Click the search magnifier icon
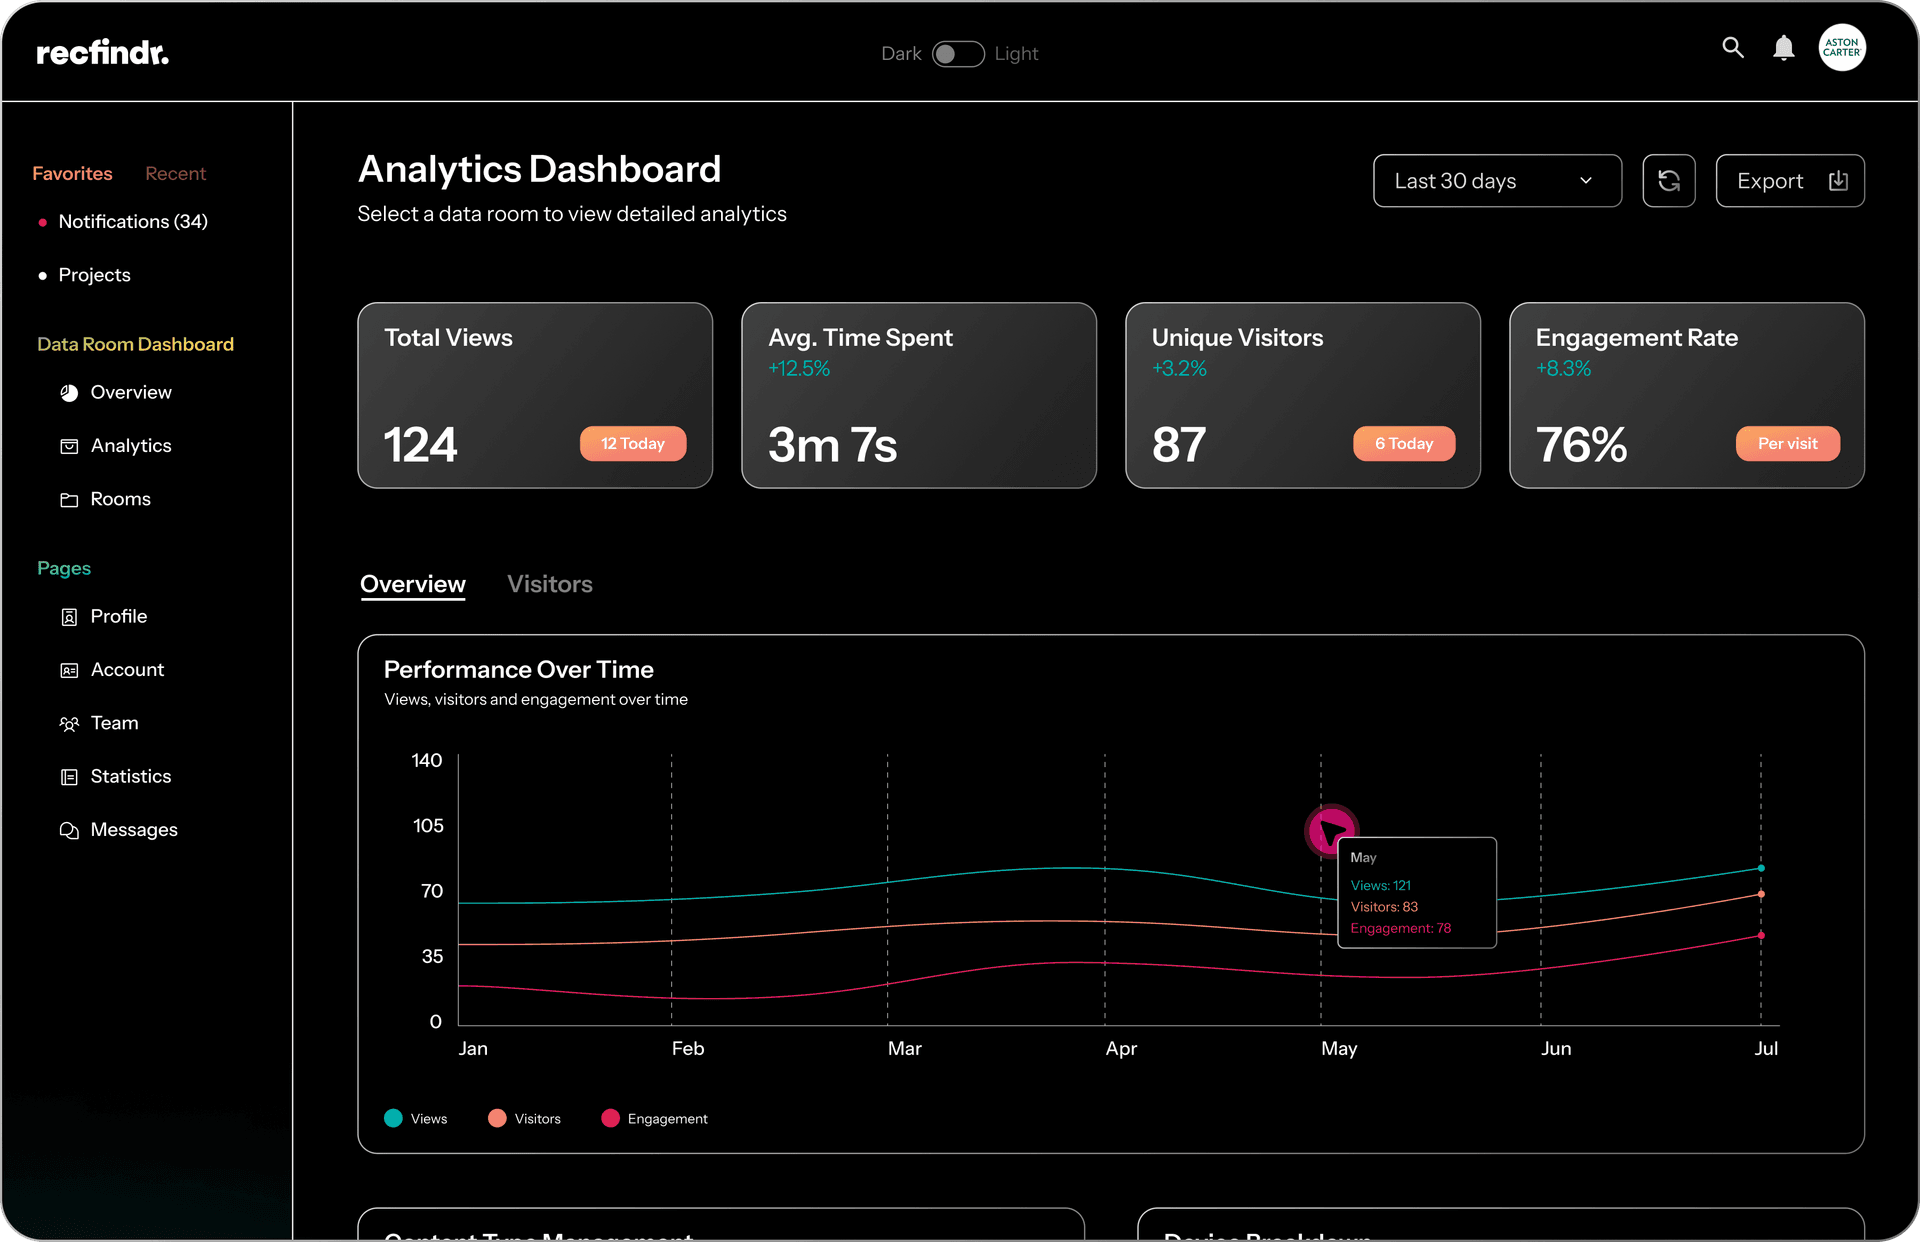The height and width of the screenshot is (1242, 1920). click(x=1732, y=47)
